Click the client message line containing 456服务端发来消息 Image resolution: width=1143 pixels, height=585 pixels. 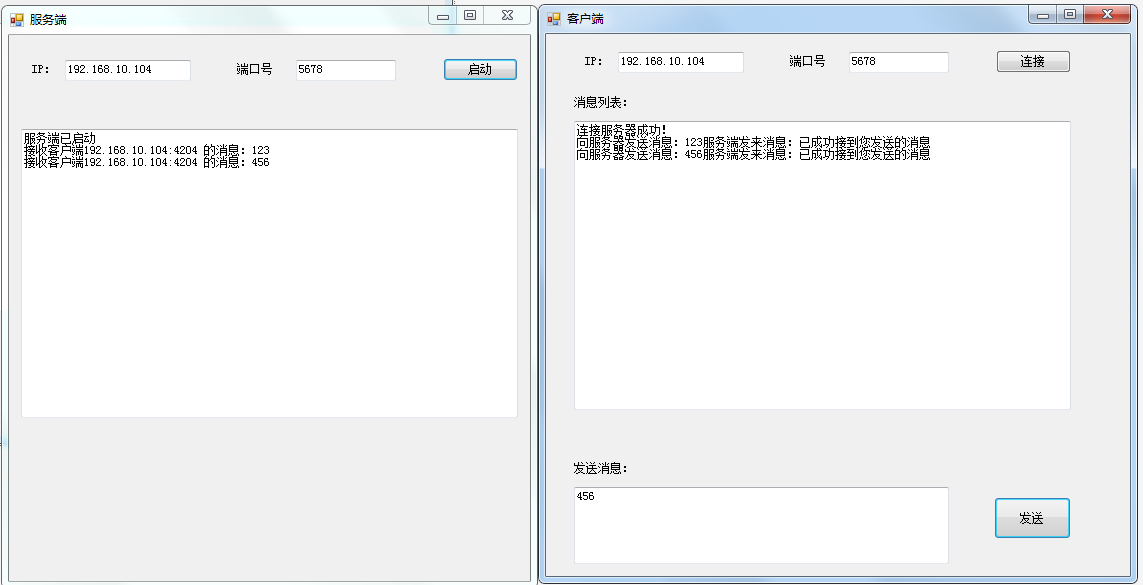[x=753, y=154]
